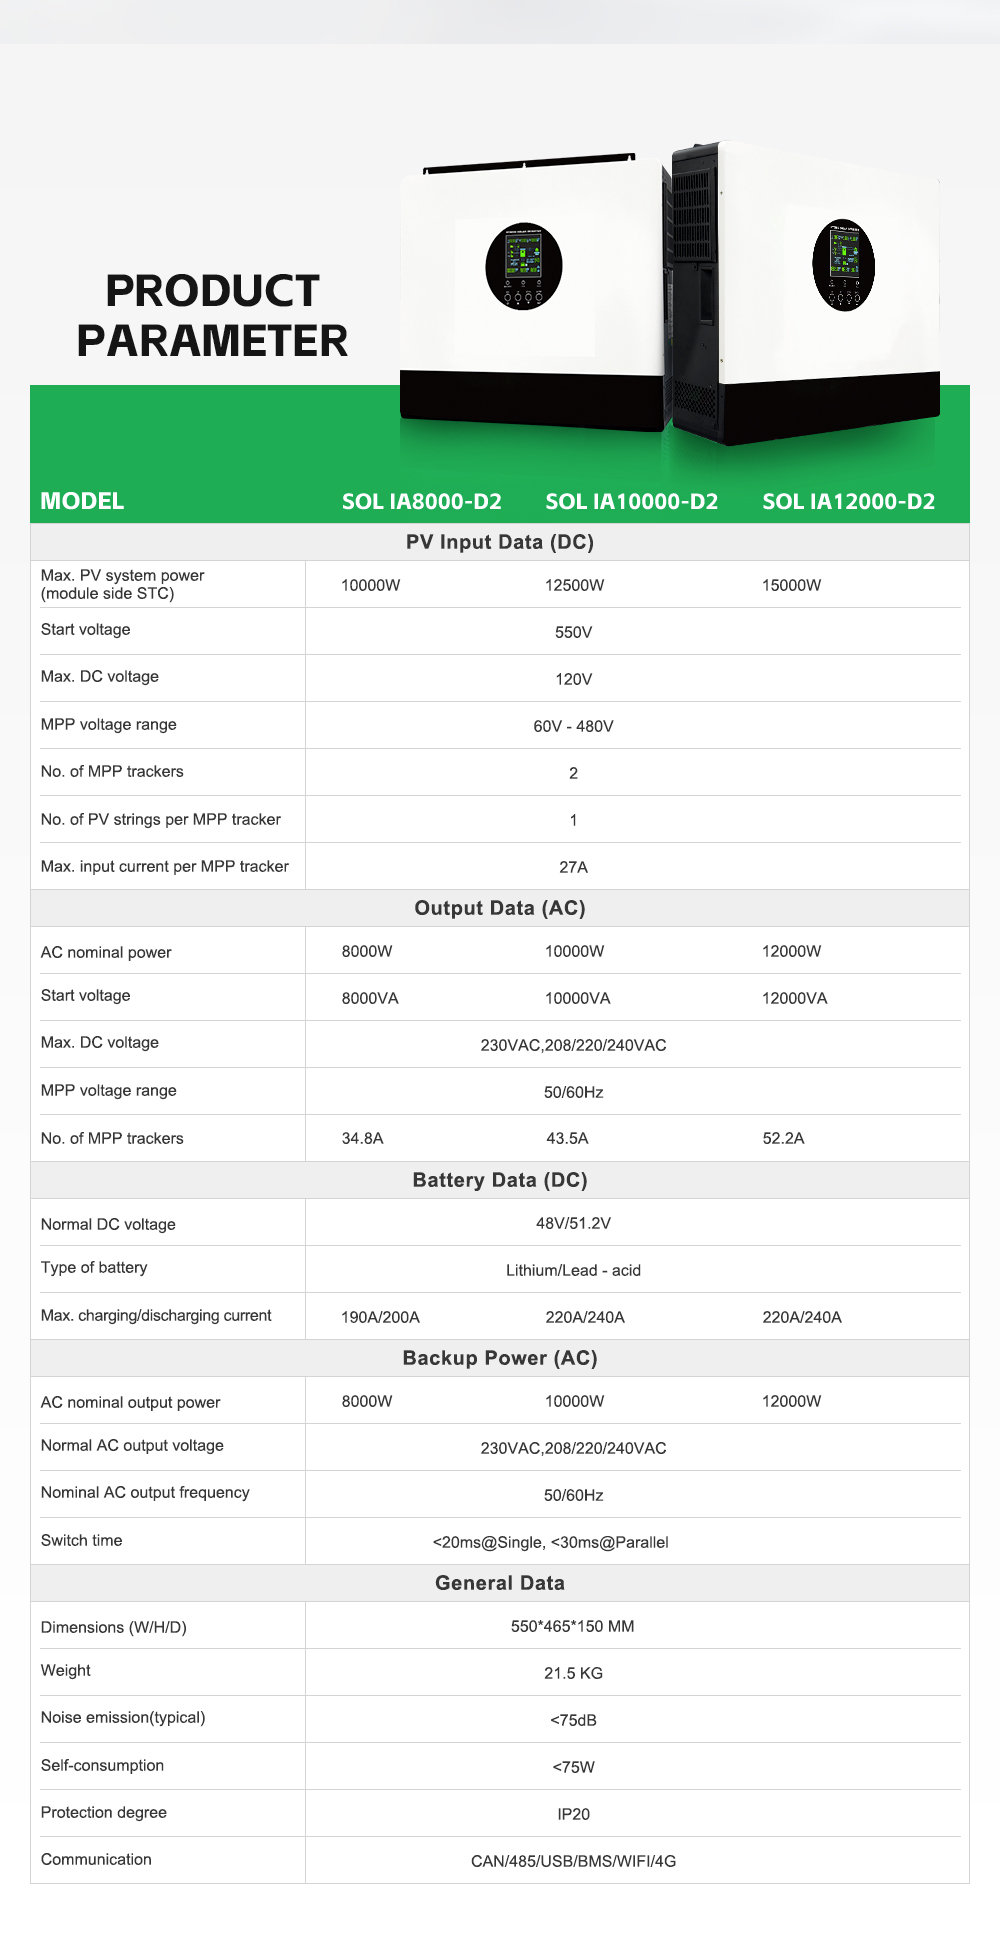
Task: Click the right inverter's round display screen
Action: point(844,265)
